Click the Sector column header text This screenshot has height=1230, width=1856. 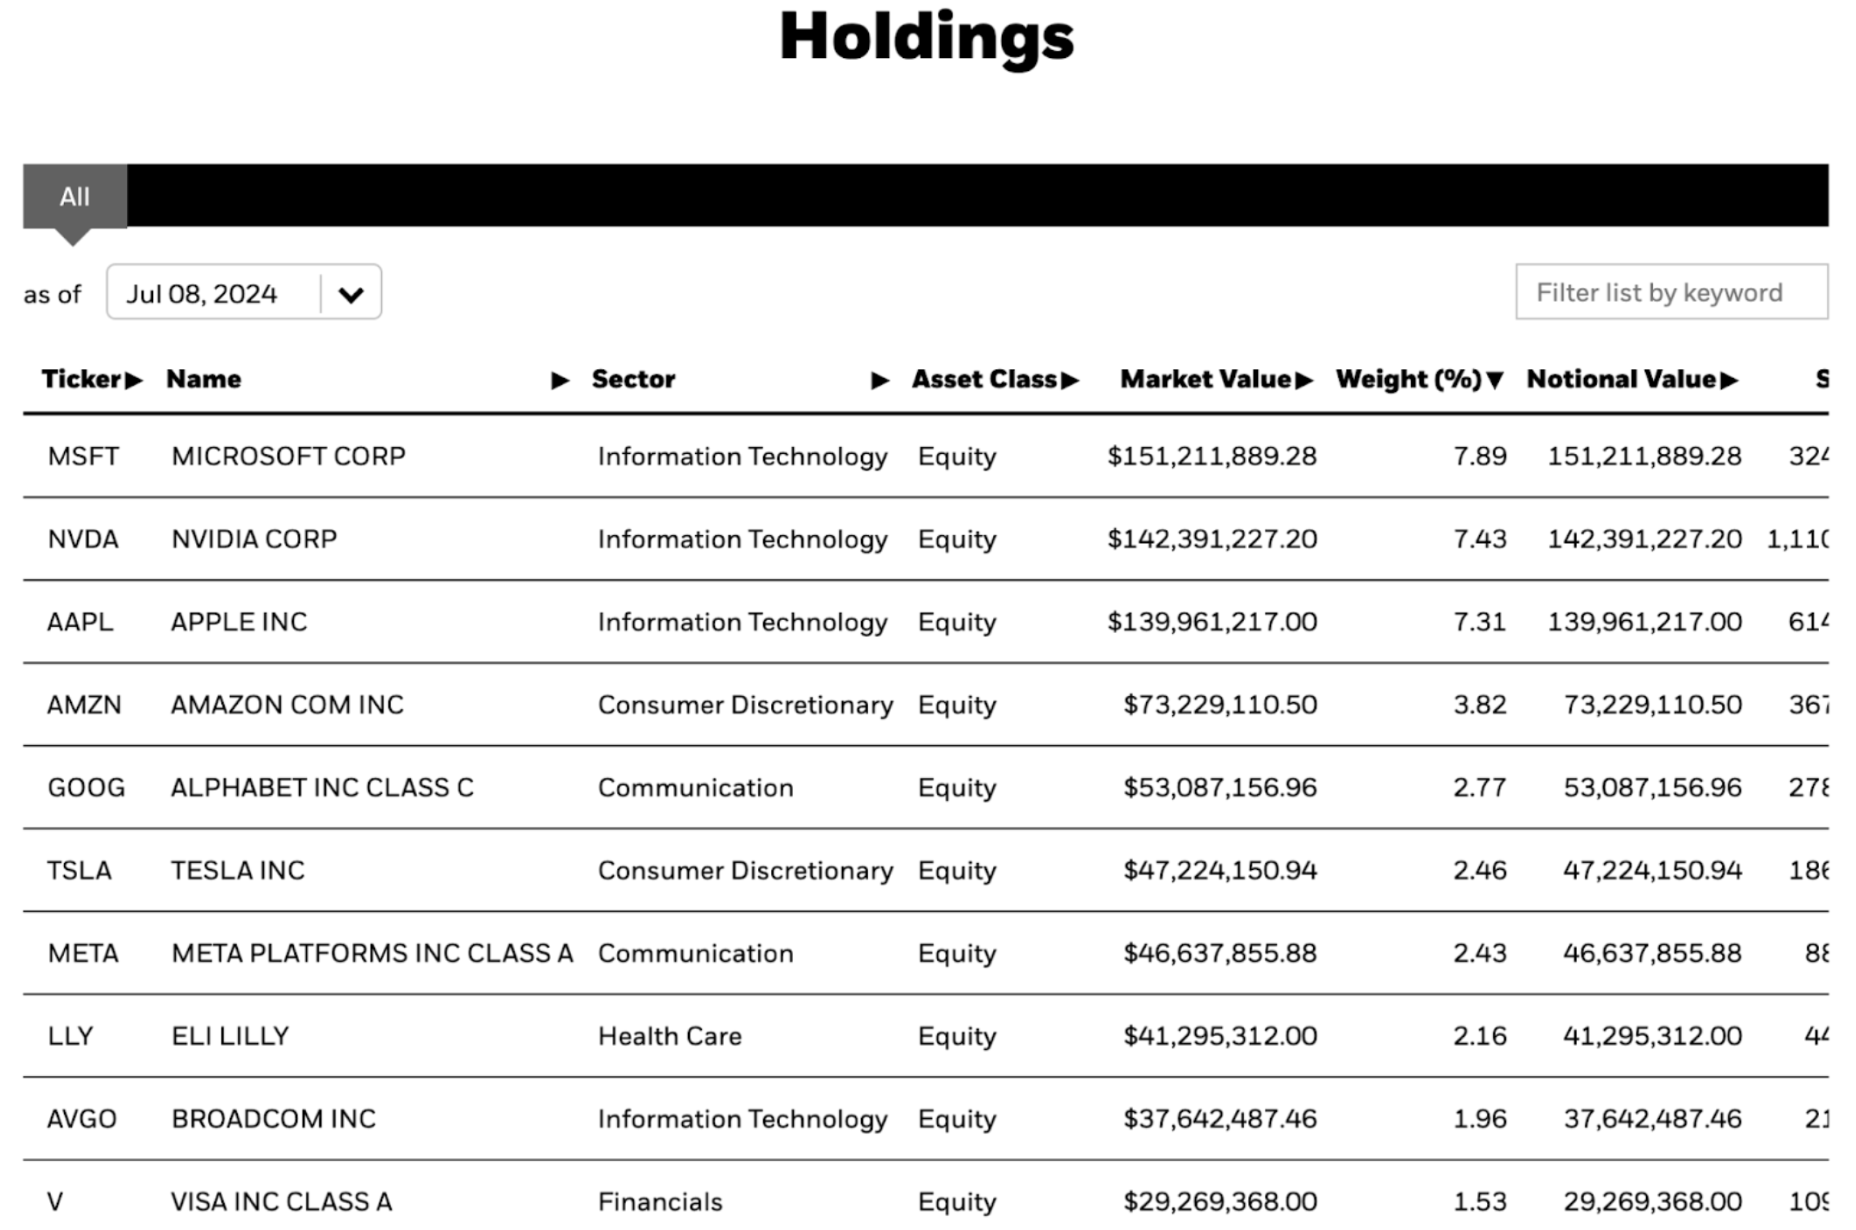pyautogui.click(x=634, y=380)
